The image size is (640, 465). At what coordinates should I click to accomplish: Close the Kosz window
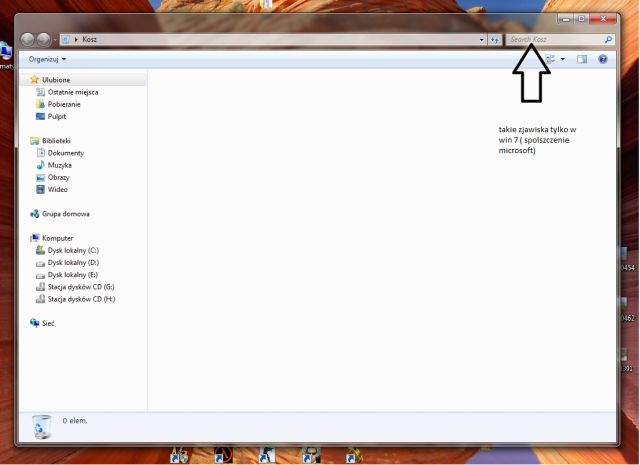click(x=603, y=19)
